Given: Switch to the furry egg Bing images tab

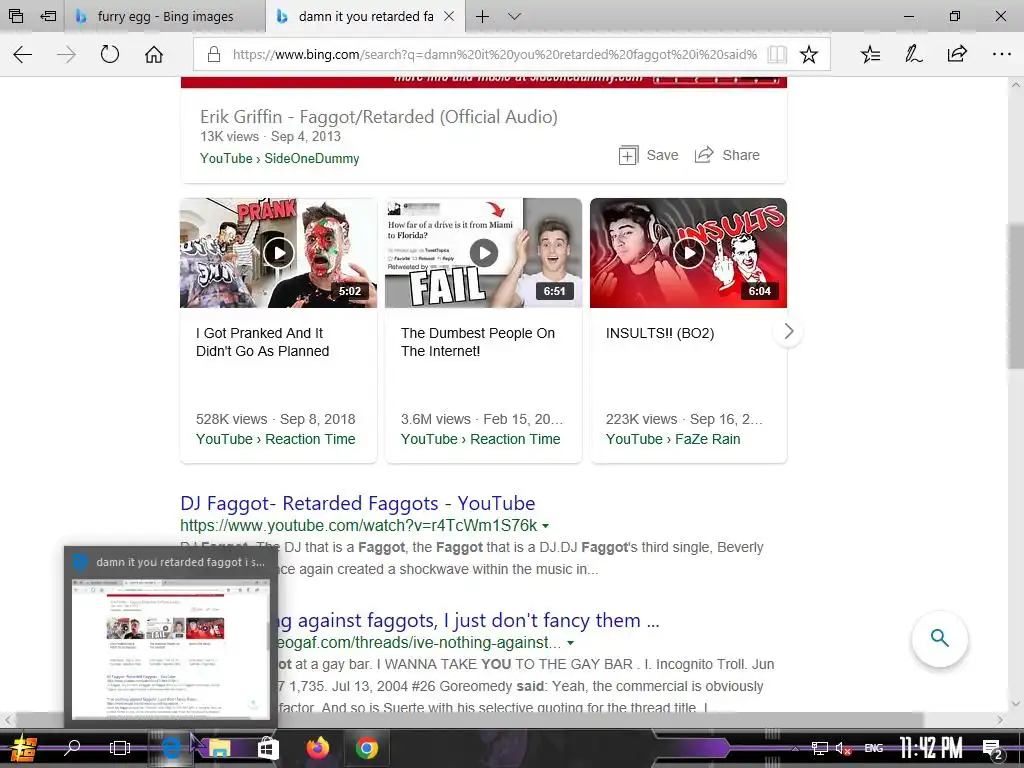Looking at the screenshot, I should point(165,16).
